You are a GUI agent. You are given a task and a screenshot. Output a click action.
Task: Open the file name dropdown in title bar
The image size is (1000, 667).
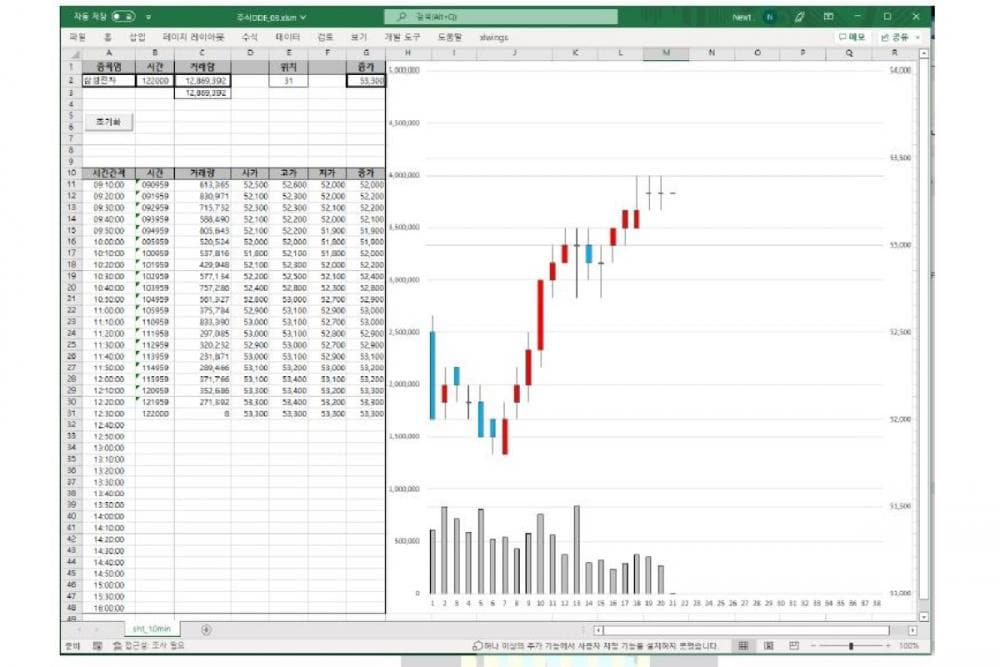click(303, 17)
